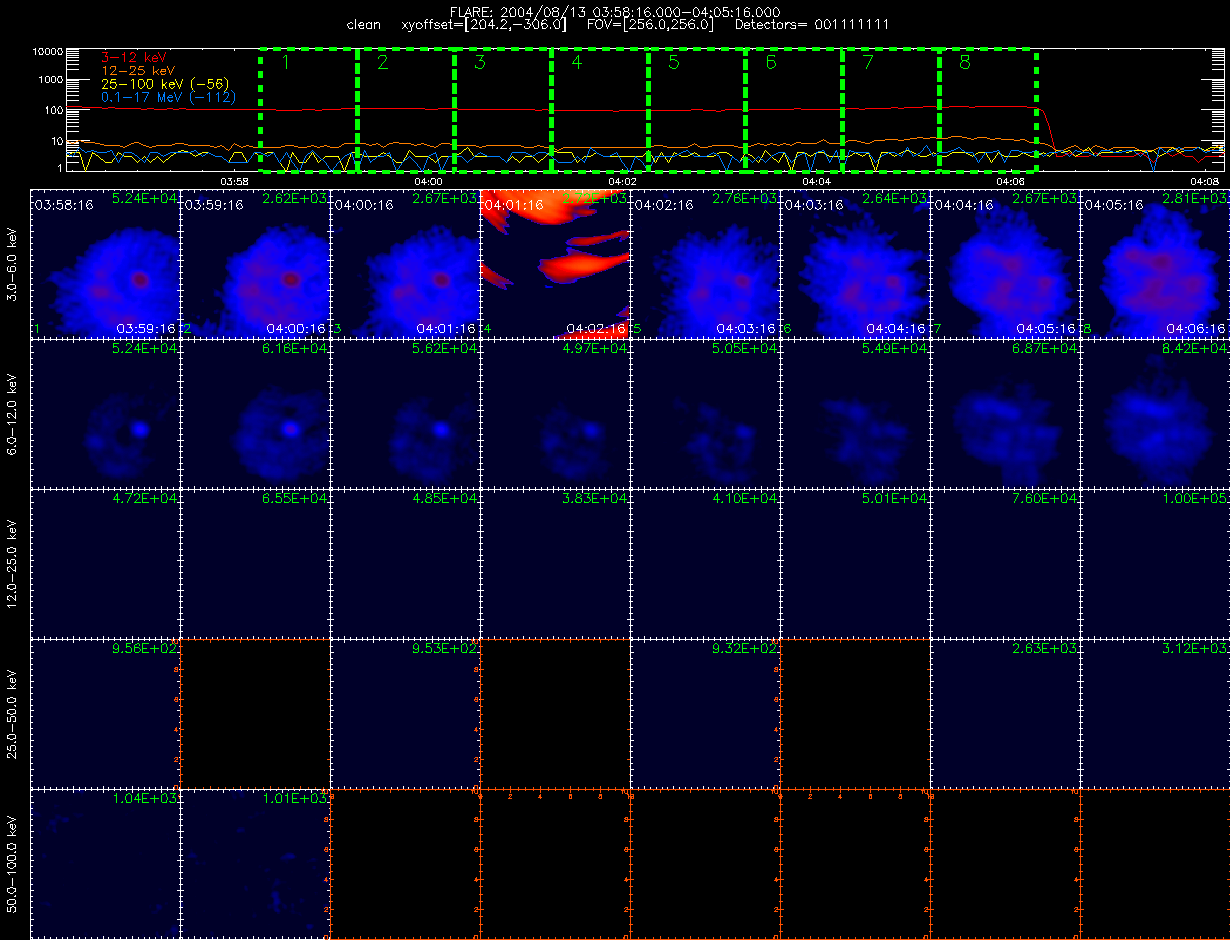Open the red-orange streaked 3.0-6.0 keV image
This screenshot has width=1230, height=940.
[555, 264]
